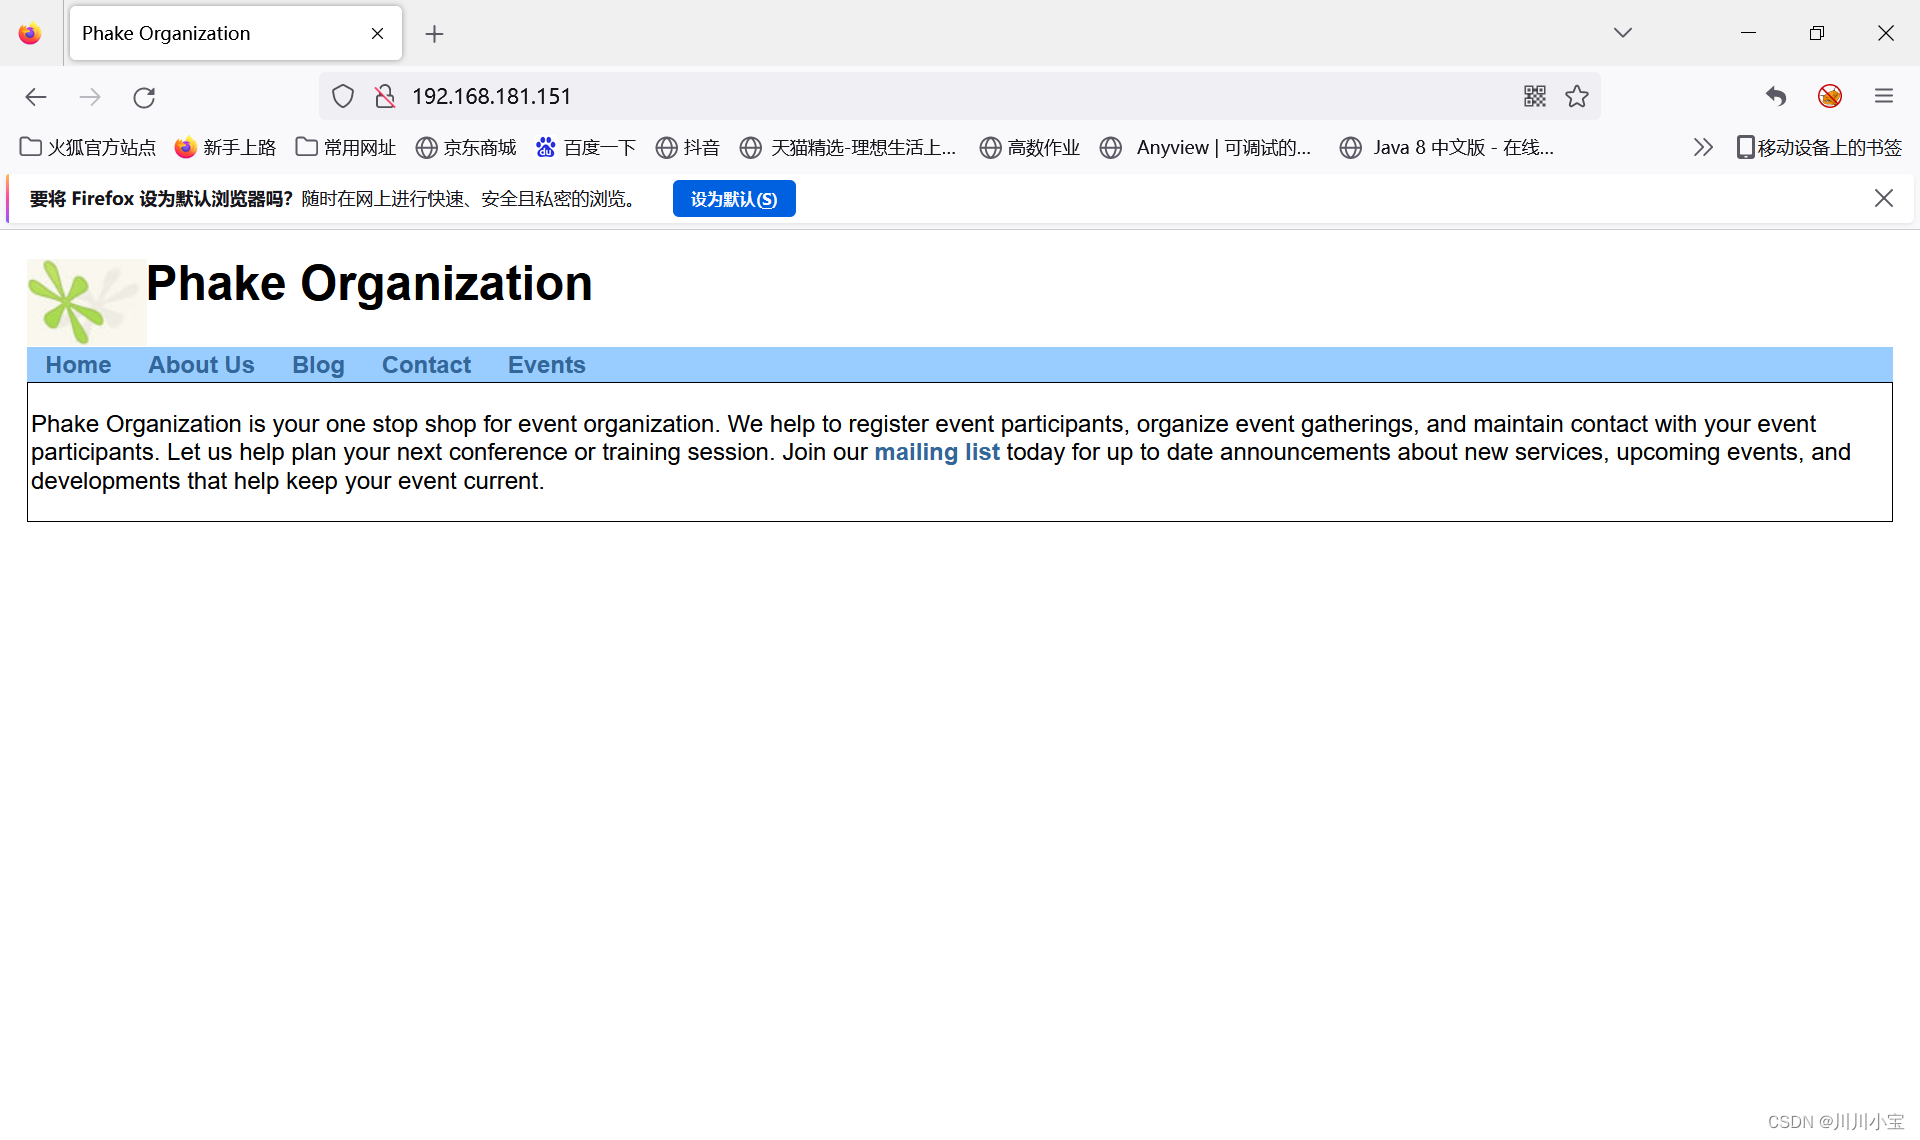This screenshot has width=1920, height=1140.
Task: Follow the mailing list link
Action: tap(936, 452)
